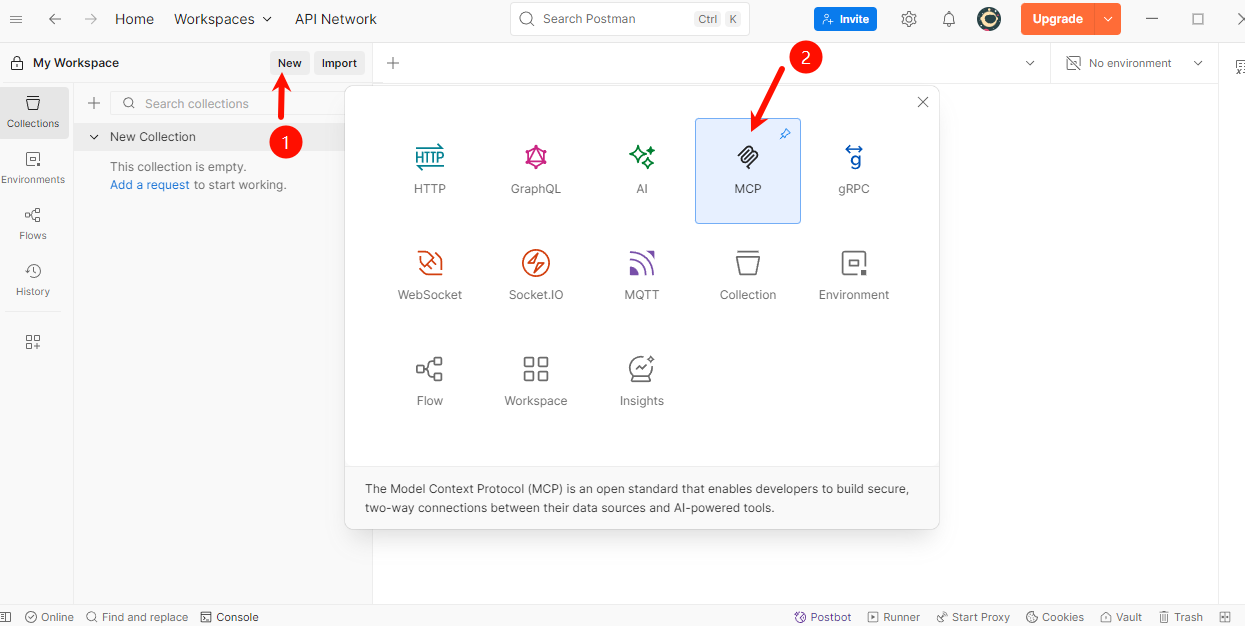Select the New Collection row
The image size is (1245, 626).
click(x=209, y=137)
